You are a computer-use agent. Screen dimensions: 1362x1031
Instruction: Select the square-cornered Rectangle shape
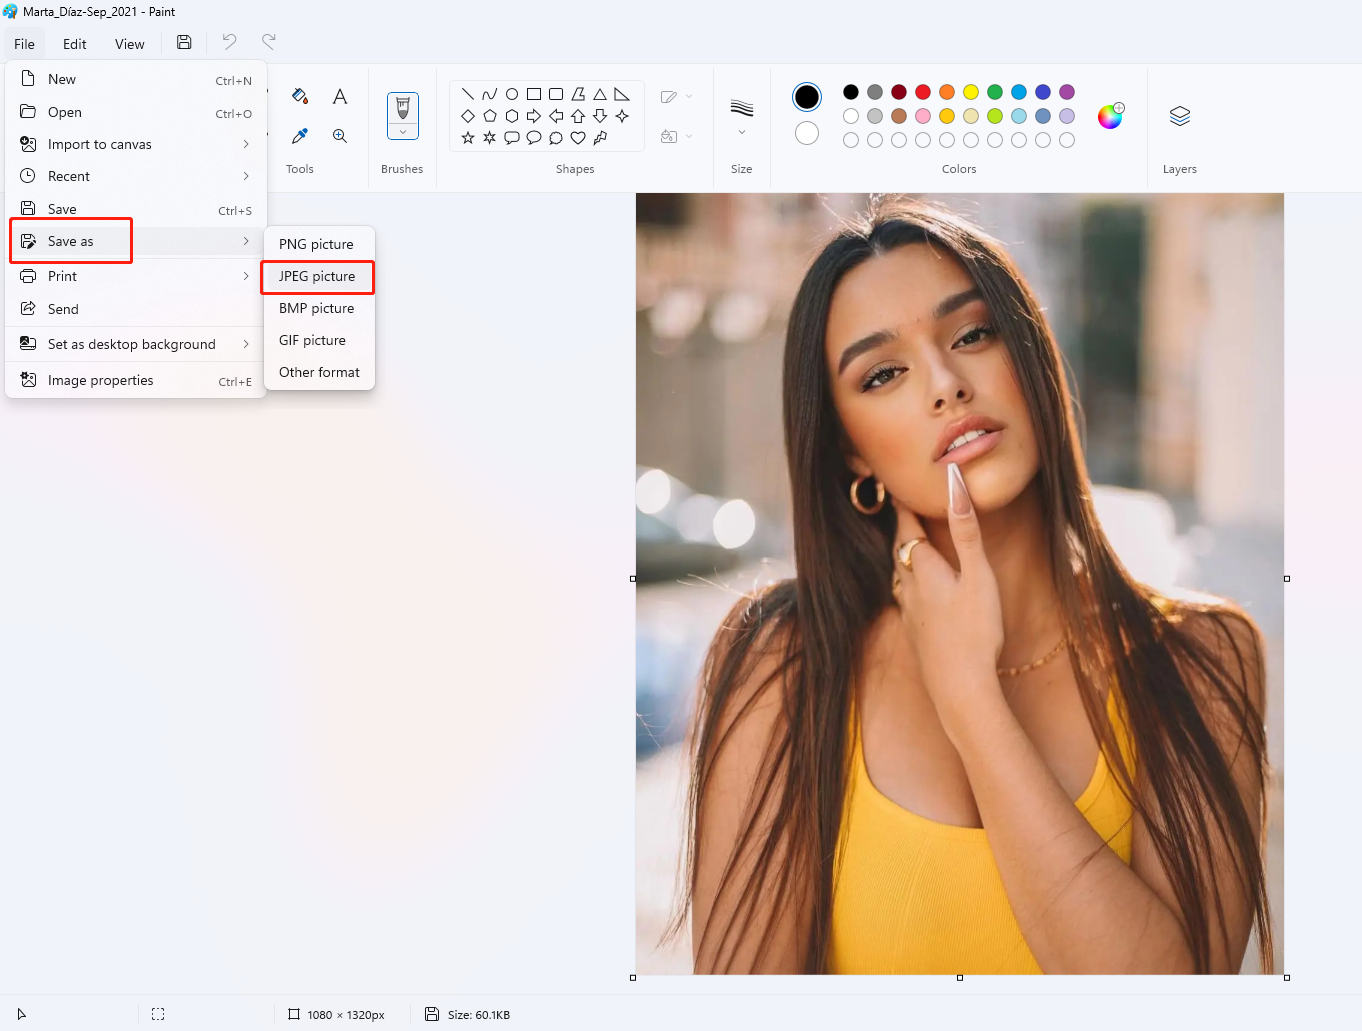(534, 94)
